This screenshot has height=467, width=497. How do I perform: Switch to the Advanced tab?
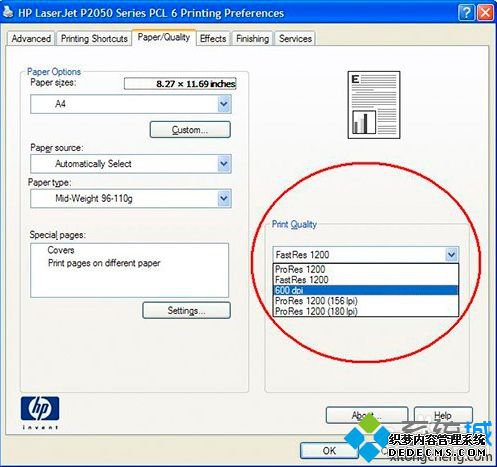point(30,38)
